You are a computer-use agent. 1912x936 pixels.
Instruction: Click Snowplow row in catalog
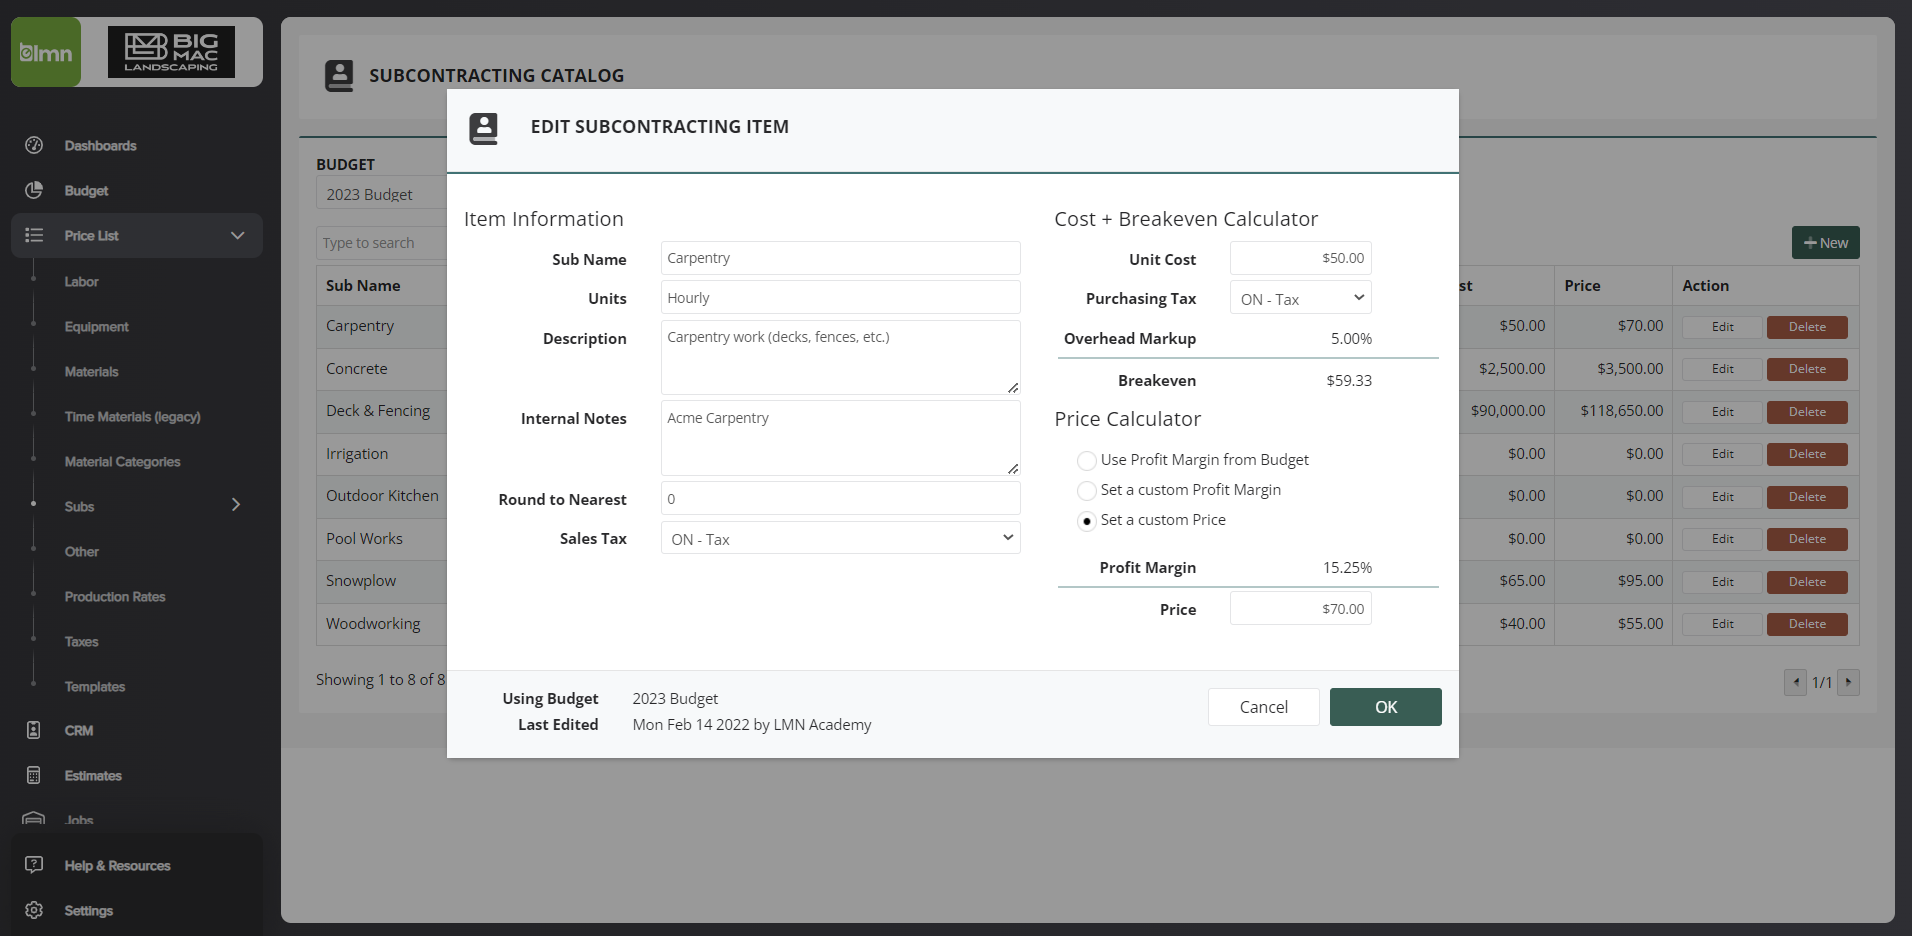pos(361,581)
